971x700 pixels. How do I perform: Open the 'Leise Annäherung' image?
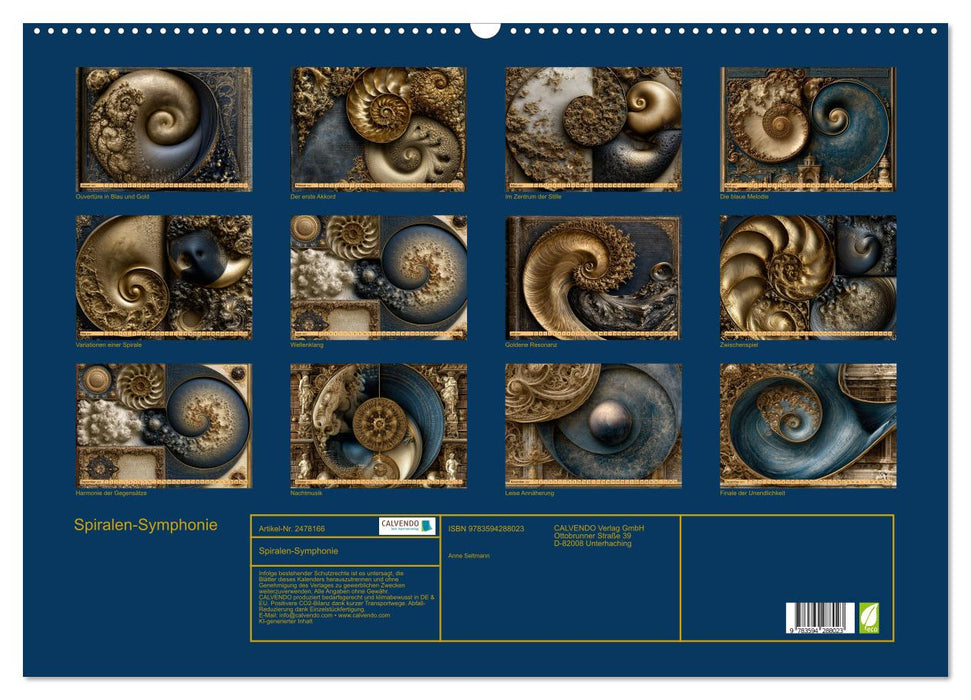pos(593,426)
